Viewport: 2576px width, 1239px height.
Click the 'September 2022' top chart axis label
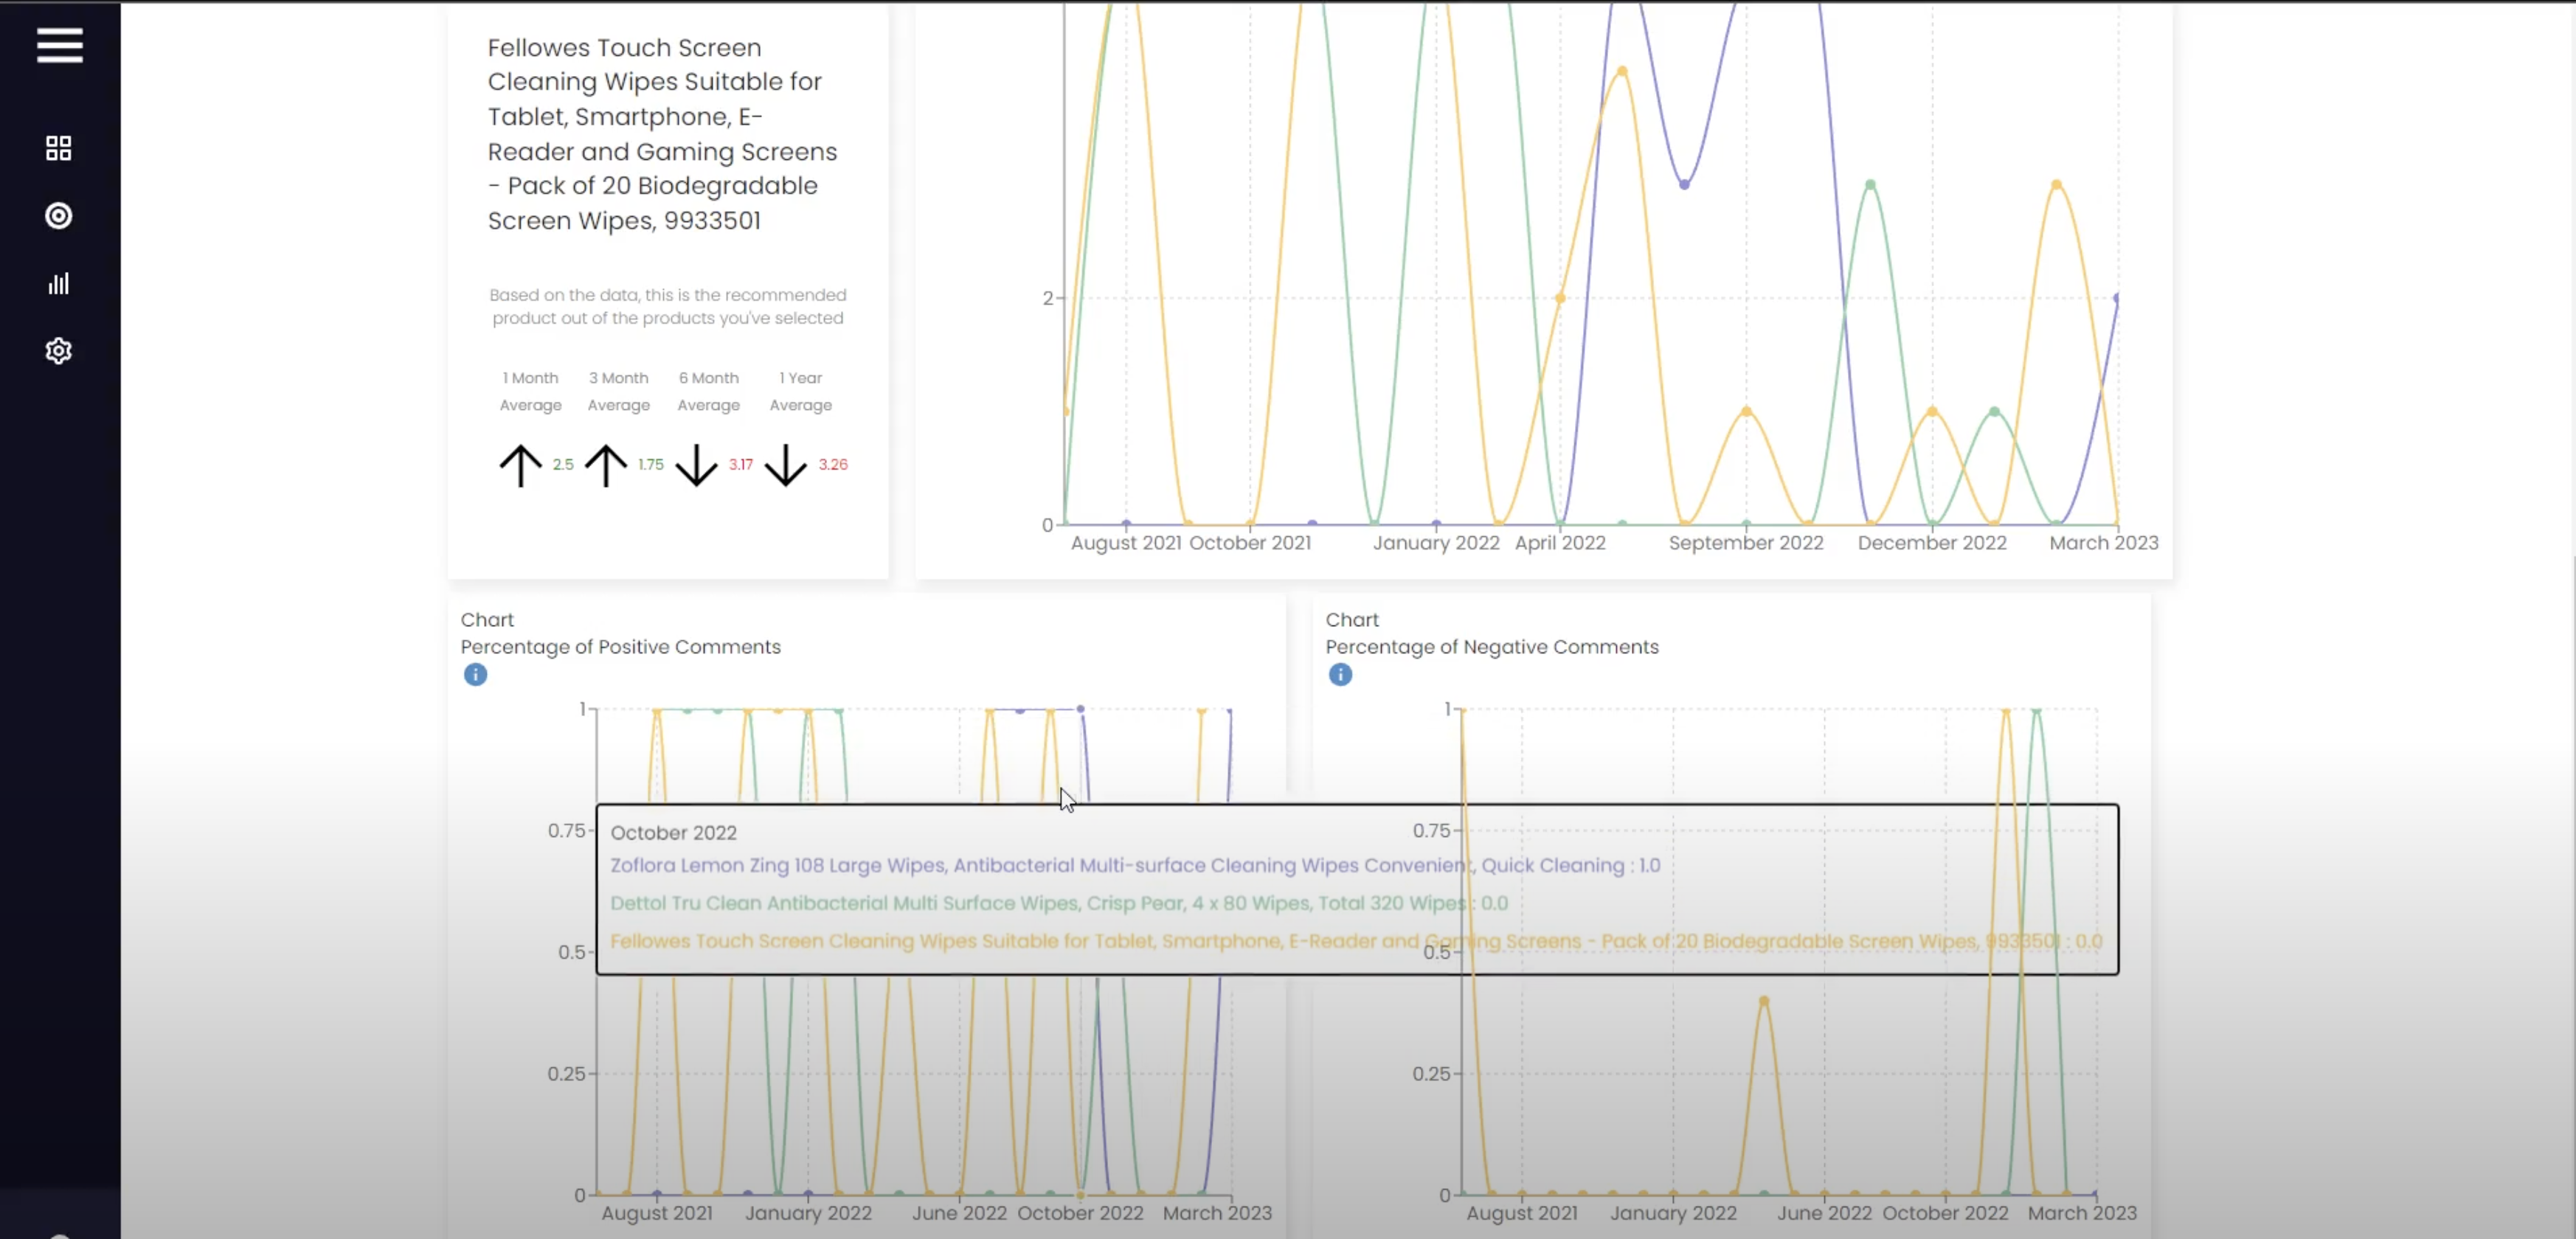(1746, 543)
